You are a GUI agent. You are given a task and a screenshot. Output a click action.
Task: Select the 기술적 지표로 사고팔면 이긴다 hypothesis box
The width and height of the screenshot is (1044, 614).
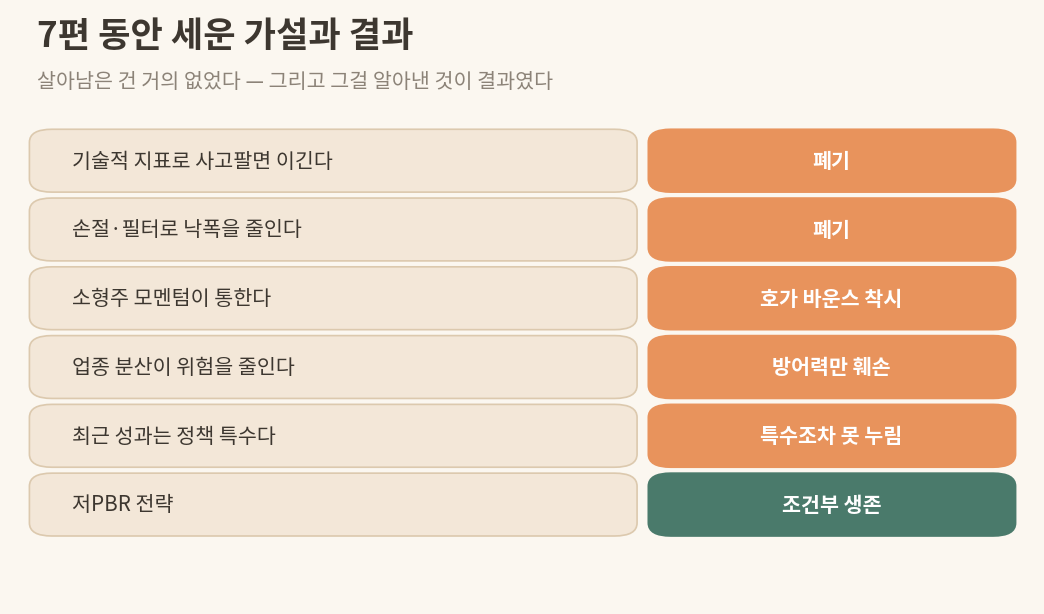(x=333, y=160)
